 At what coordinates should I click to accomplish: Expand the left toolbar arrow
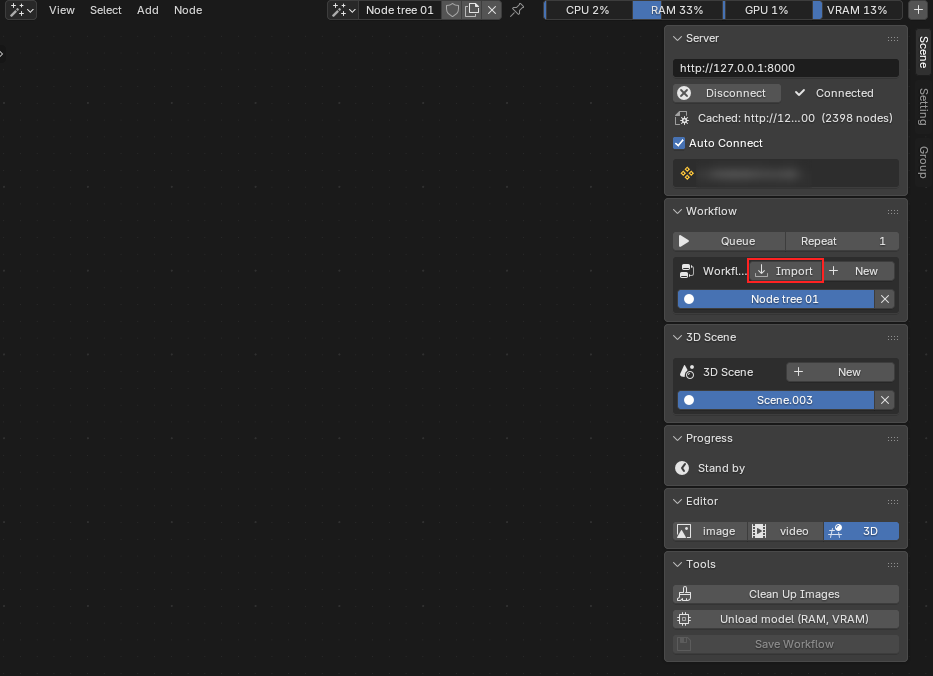2,54
